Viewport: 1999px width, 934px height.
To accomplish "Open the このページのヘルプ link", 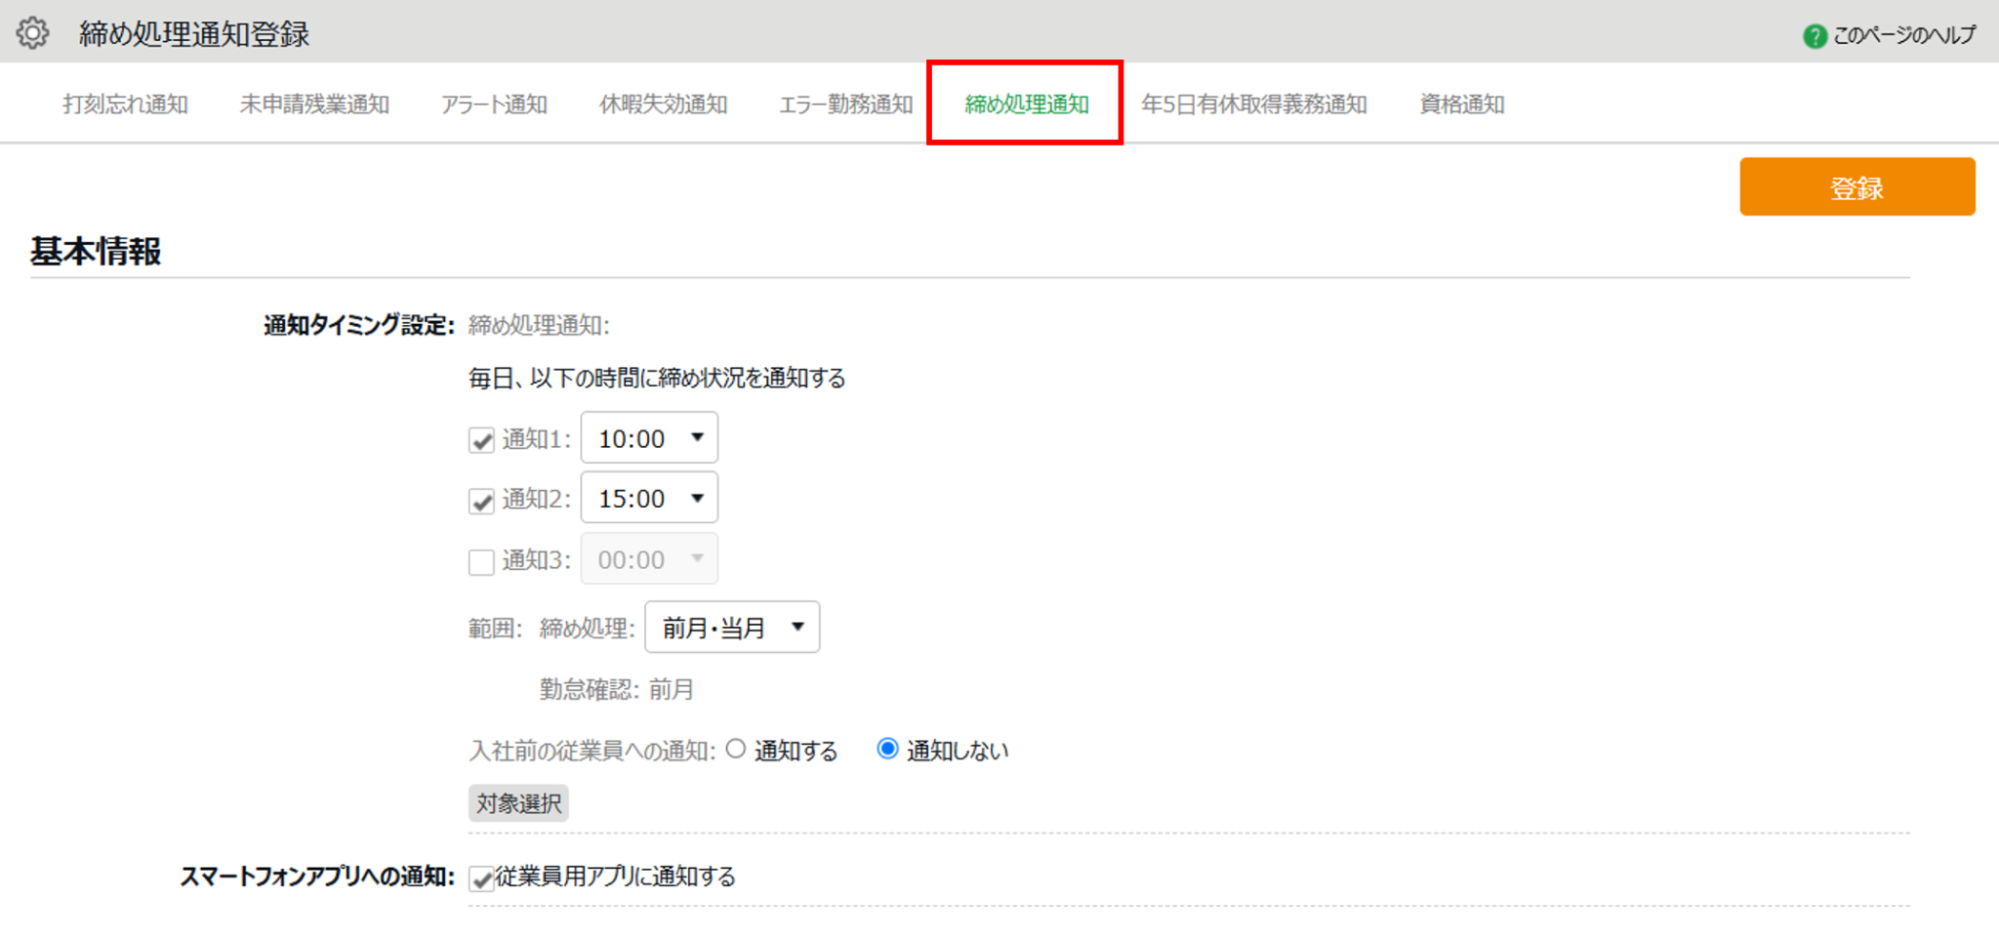I will [x=1904, y=36].
